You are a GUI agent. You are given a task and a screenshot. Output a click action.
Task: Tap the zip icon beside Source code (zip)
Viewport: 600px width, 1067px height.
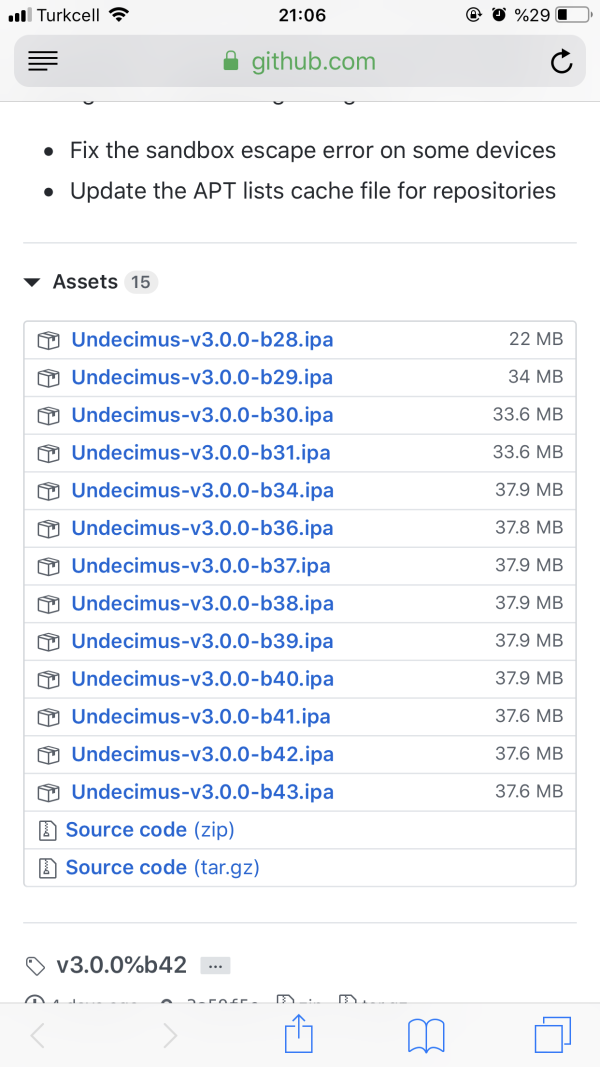tap(47, 830)
